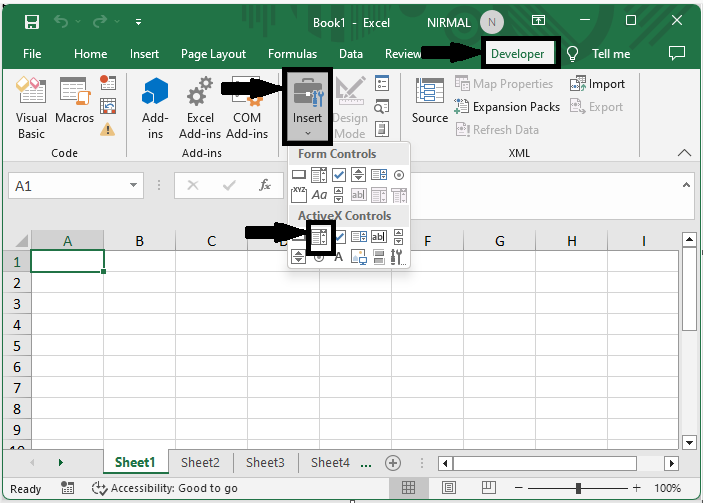The image size is (703, 503).
Task: Click Export in XML group
Action: [x=596, y=107]
